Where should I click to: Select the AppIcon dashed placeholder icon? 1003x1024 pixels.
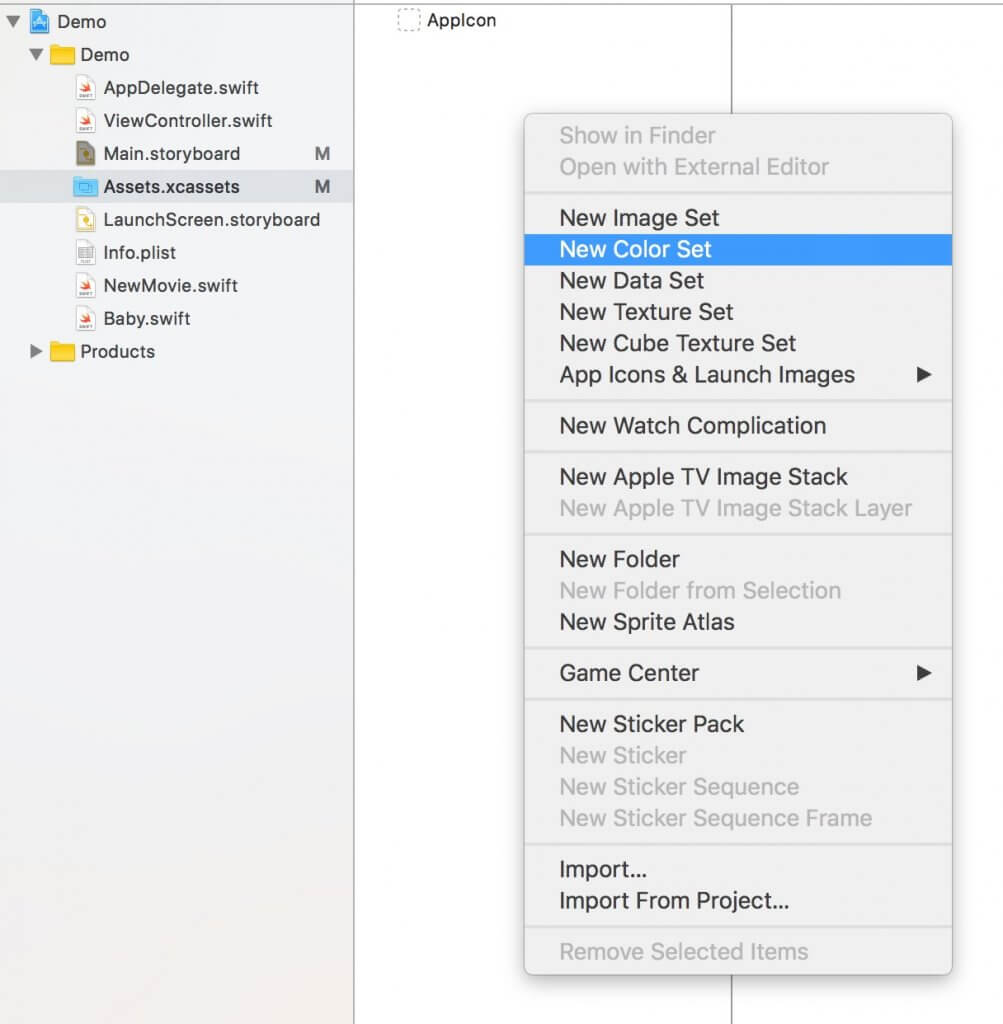[409, 20]
